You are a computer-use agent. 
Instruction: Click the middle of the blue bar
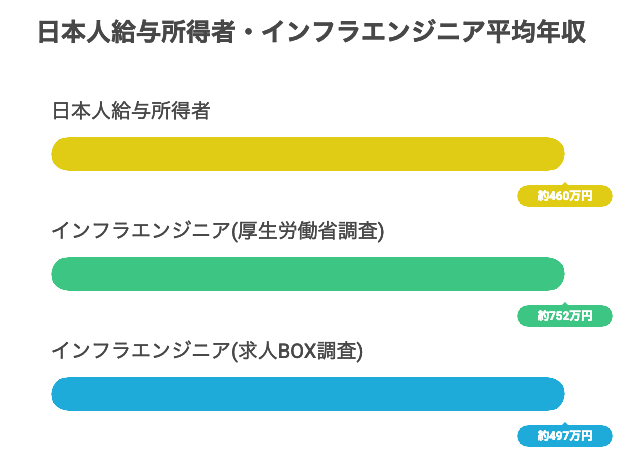(308, 394)
